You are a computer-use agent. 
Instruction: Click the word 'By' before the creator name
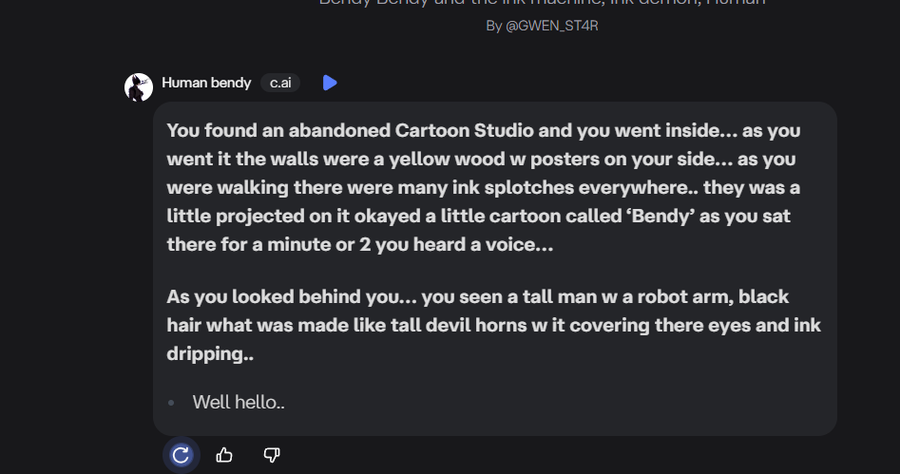click(x=494, y=26)
